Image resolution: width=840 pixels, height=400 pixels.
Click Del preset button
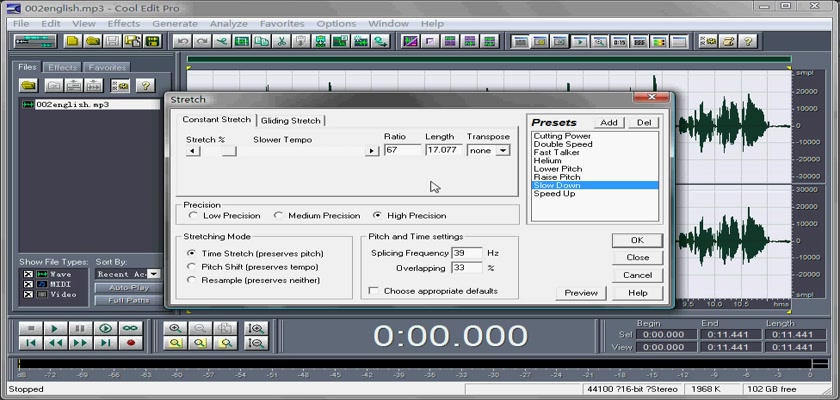click(x=643, y=123)
